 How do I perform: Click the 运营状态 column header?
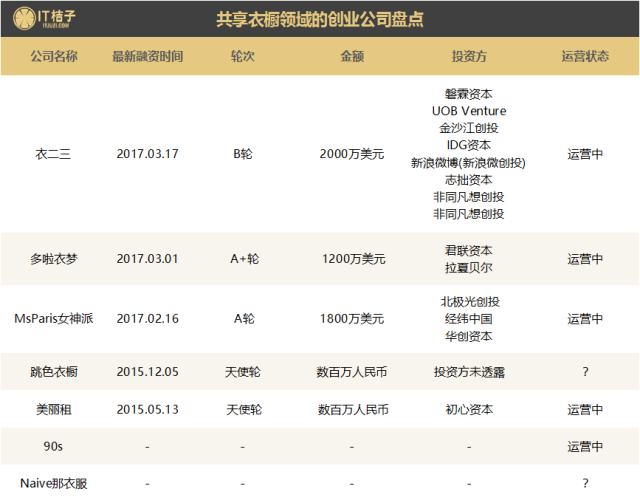pos(585,56)
